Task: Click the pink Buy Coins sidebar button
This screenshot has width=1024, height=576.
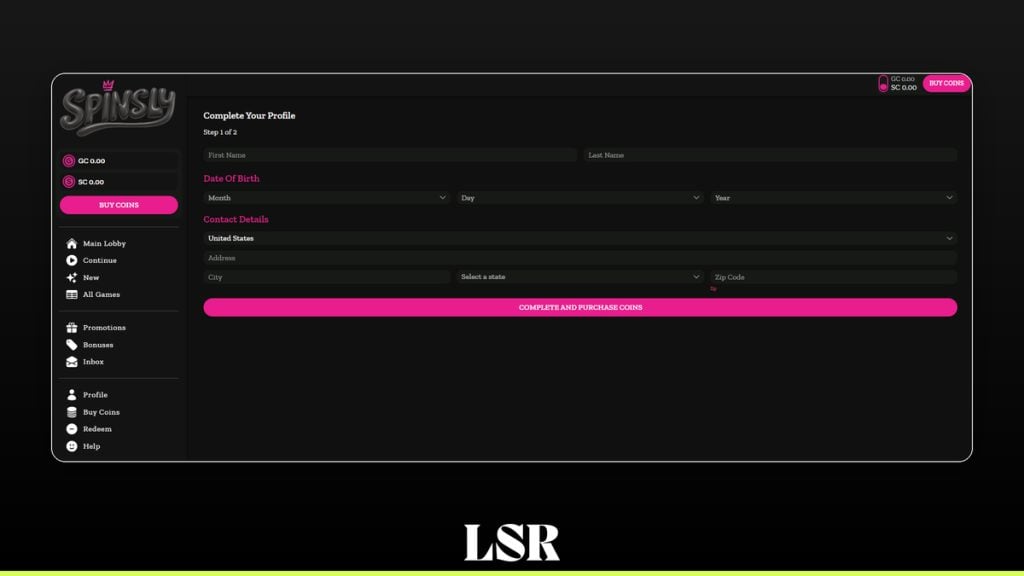Action: click(119, 205)
